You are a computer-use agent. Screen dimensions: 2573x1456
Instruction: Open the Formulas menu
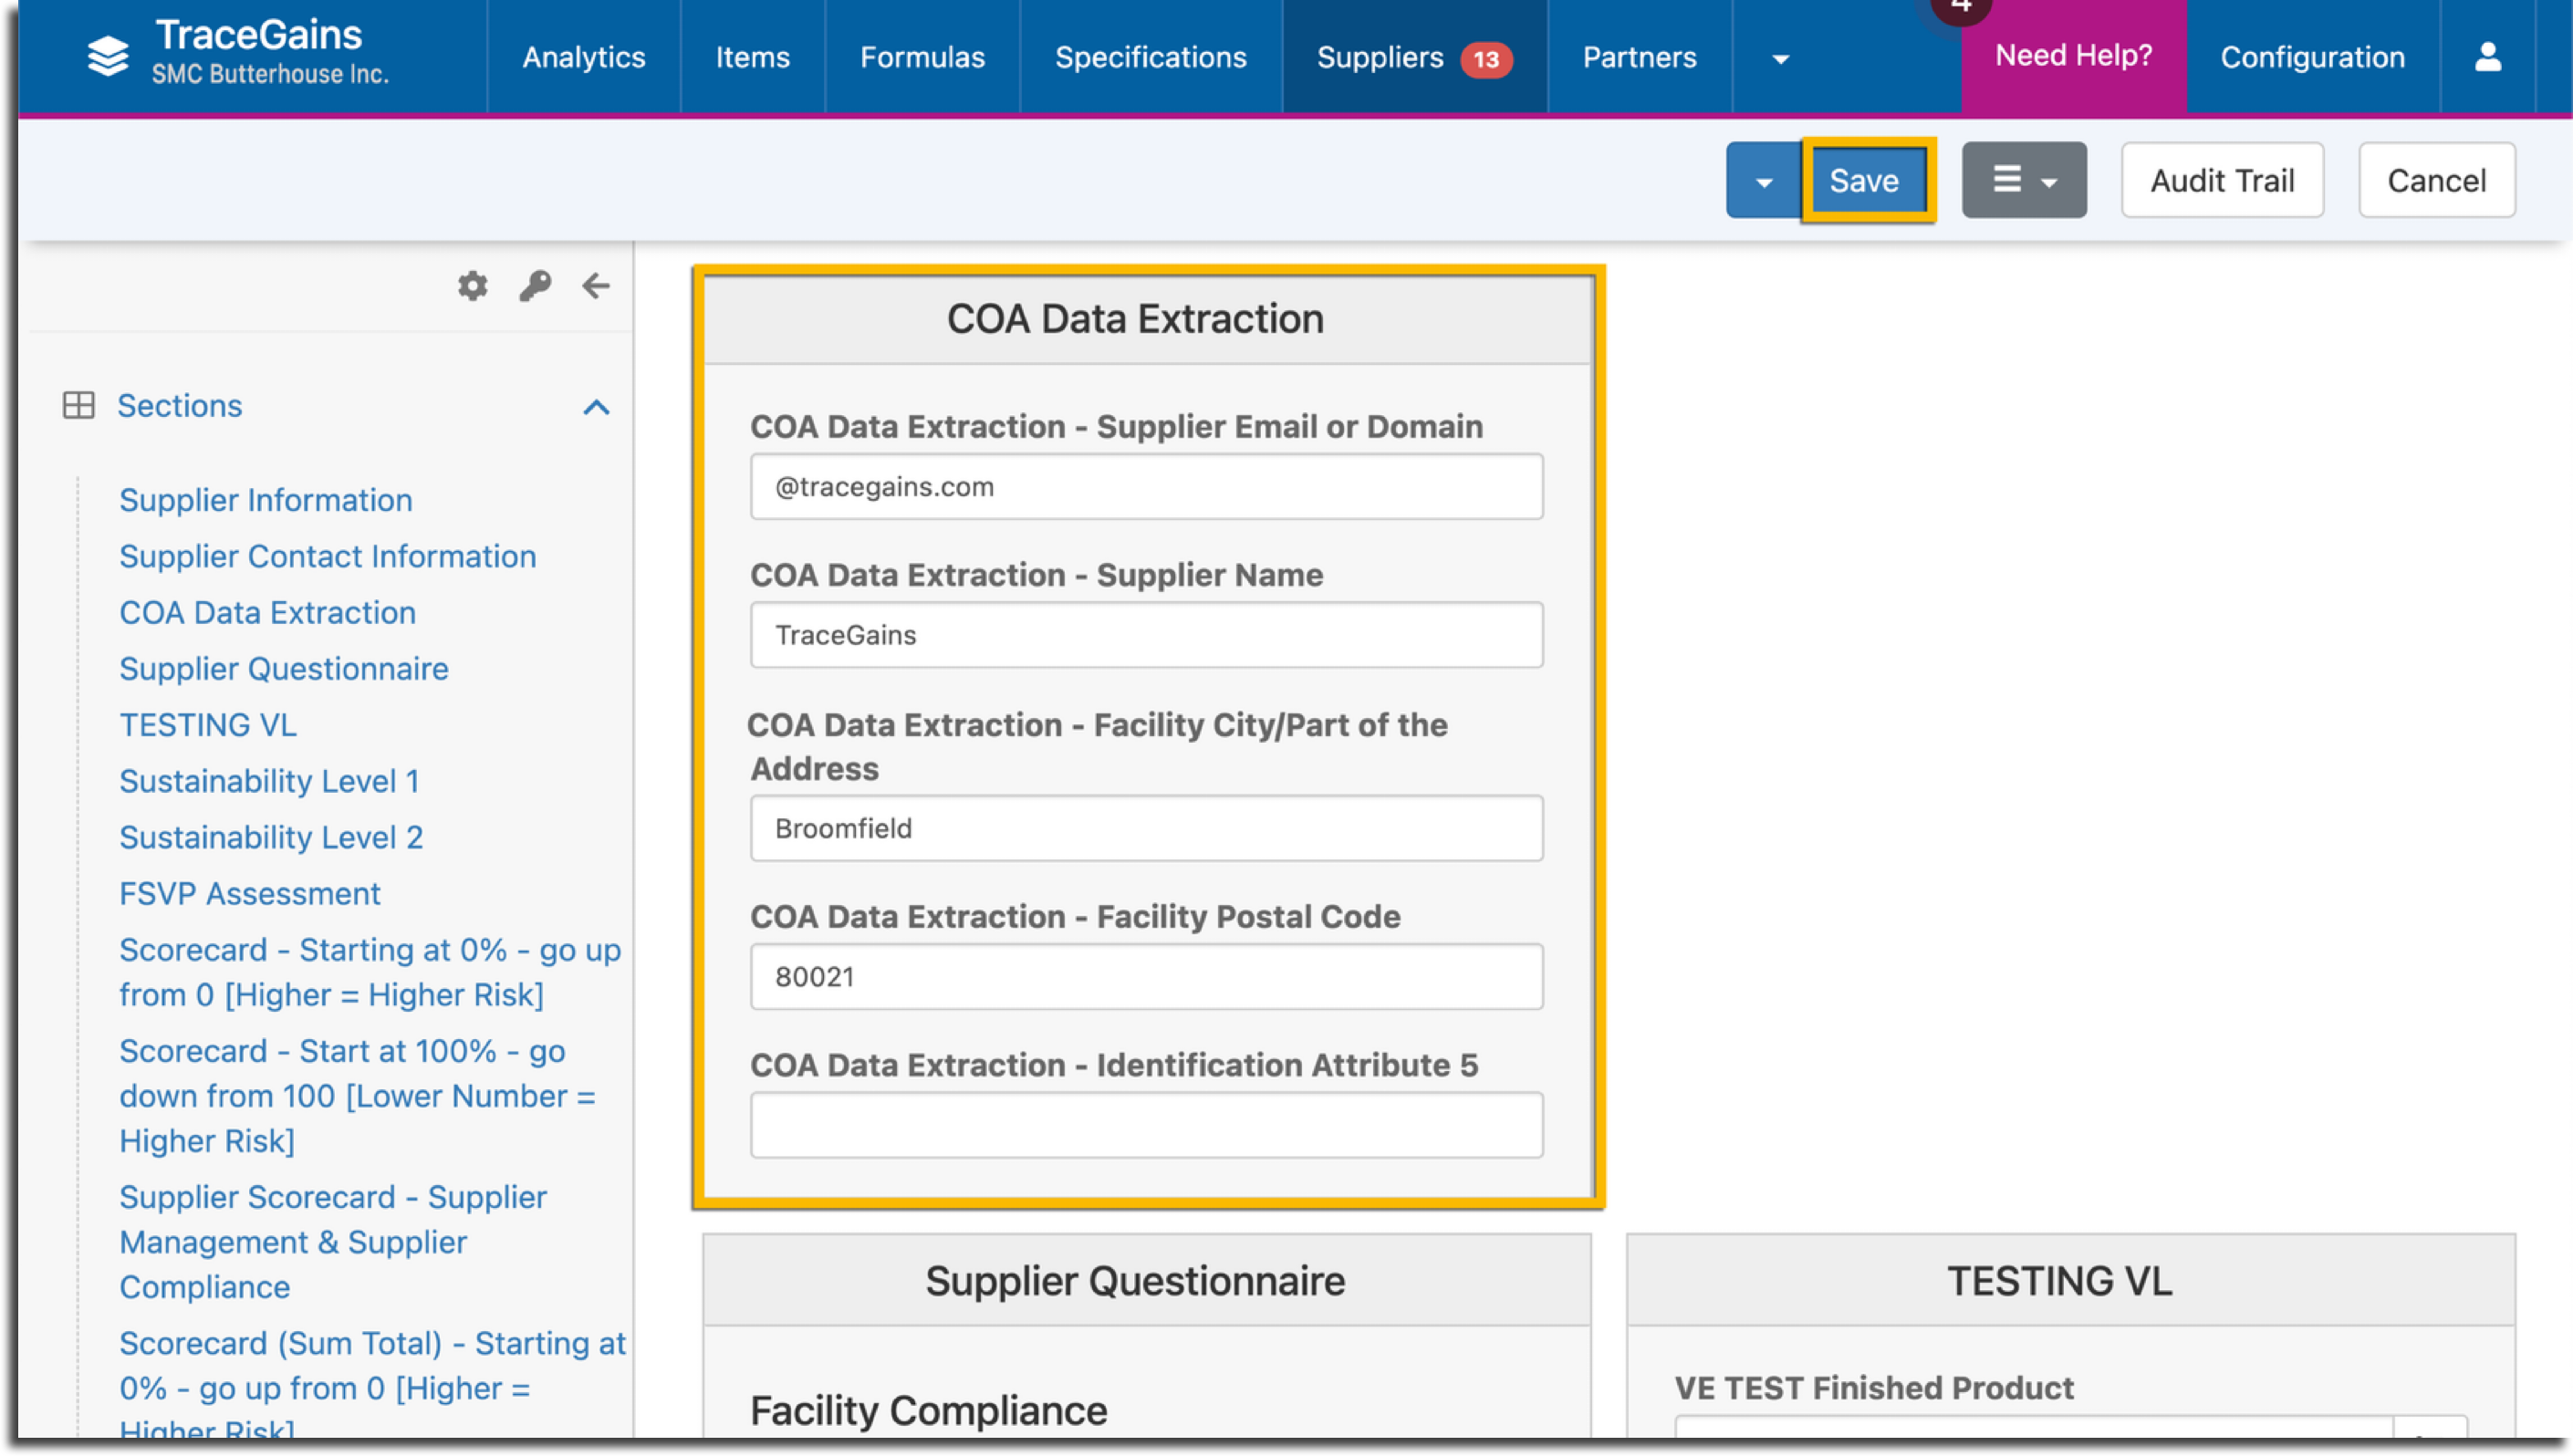pos(922,57)
